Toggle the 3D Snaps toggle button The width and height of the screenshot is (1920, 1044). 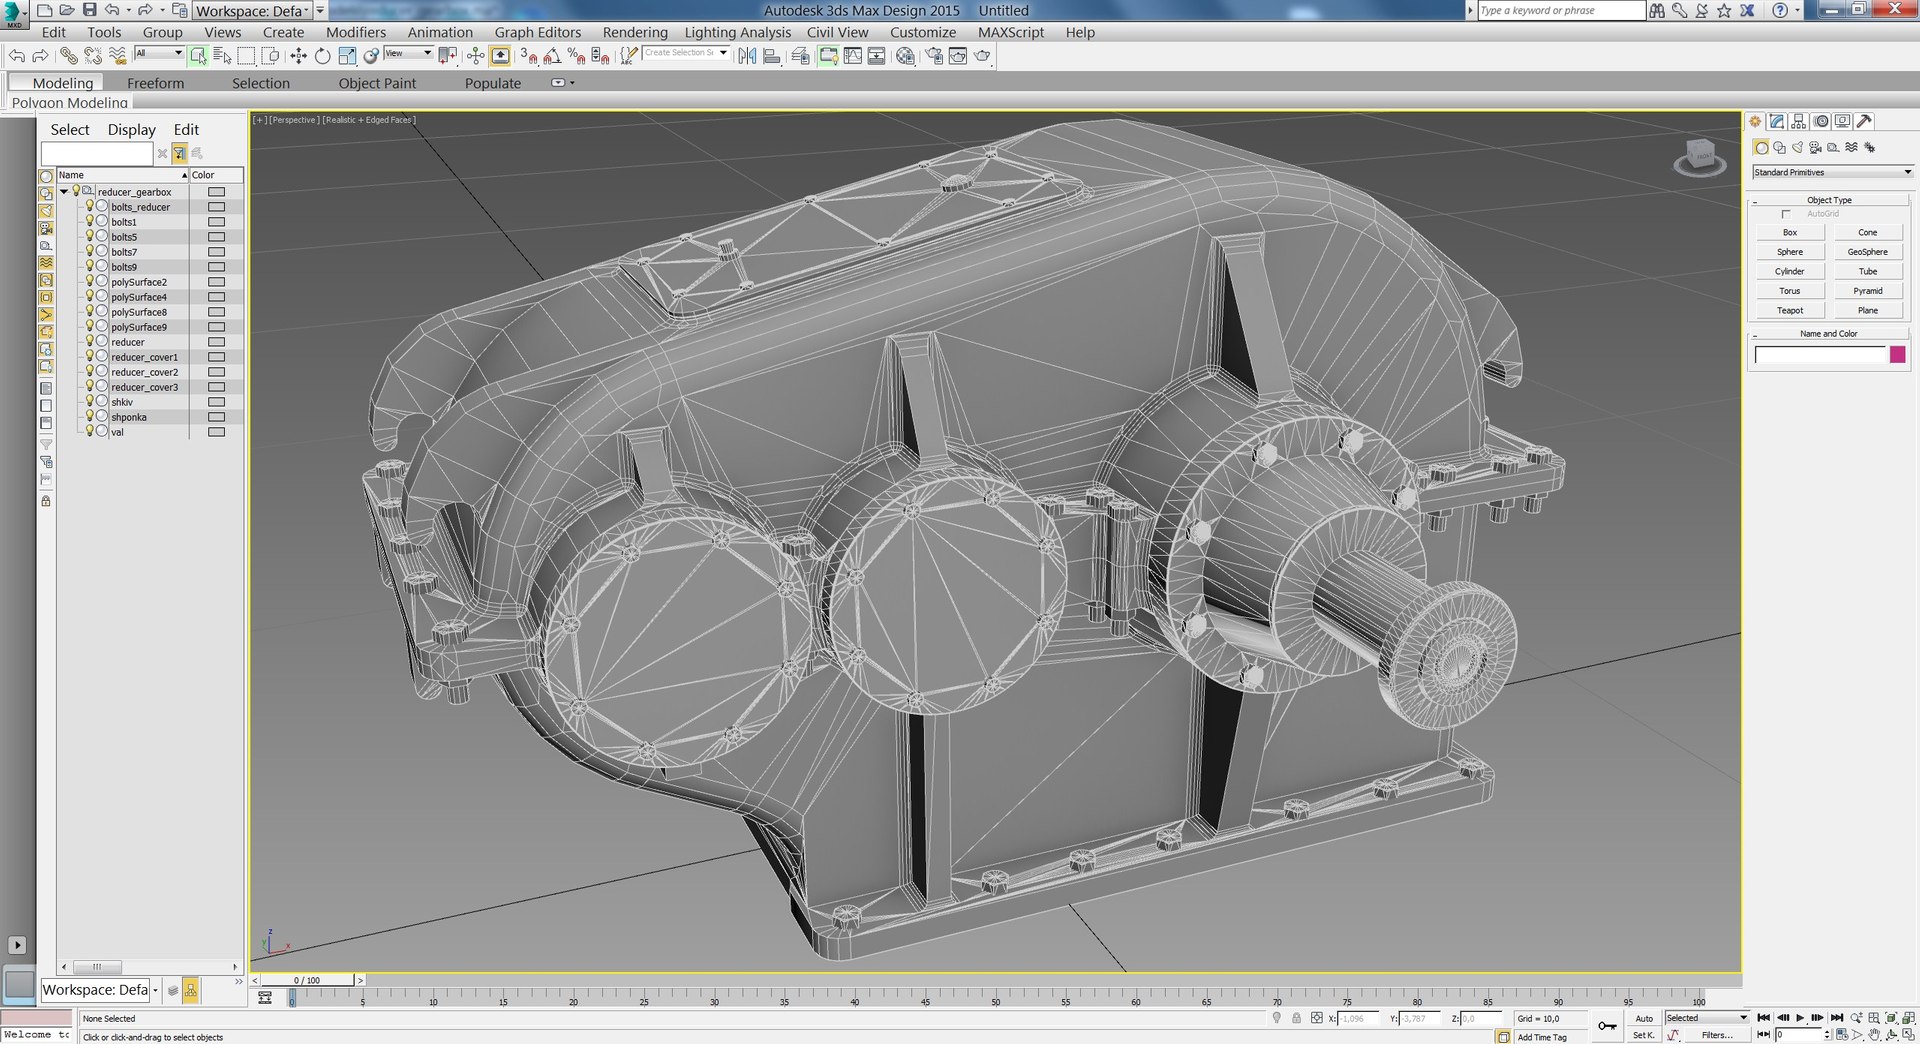tap(528, 56)
